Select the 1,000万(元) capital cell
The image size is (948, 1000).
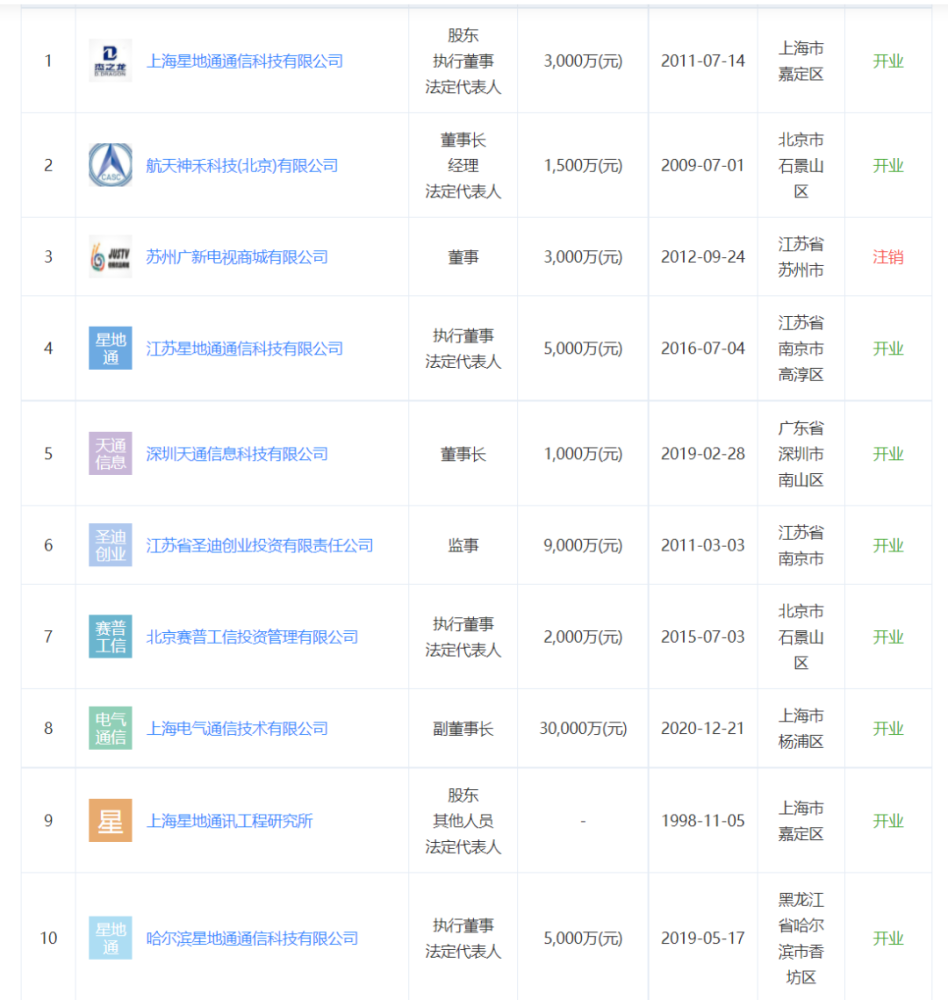(x=583, y=454)
